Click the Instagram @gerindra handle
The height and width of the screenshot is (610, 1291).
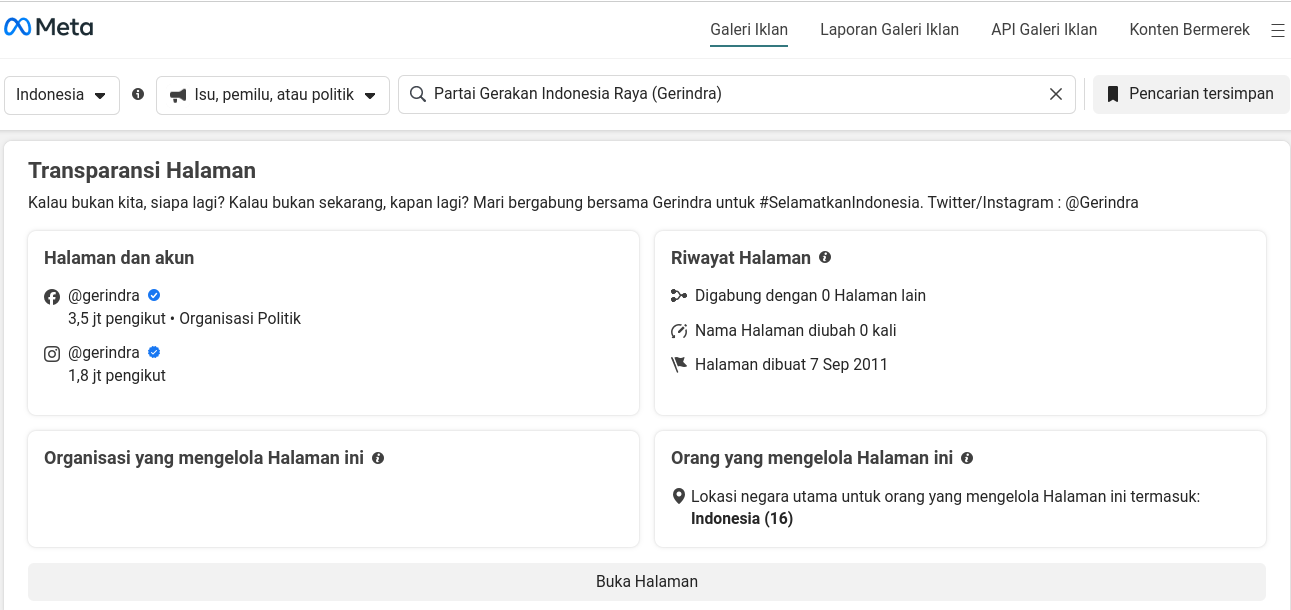(104, 353)
